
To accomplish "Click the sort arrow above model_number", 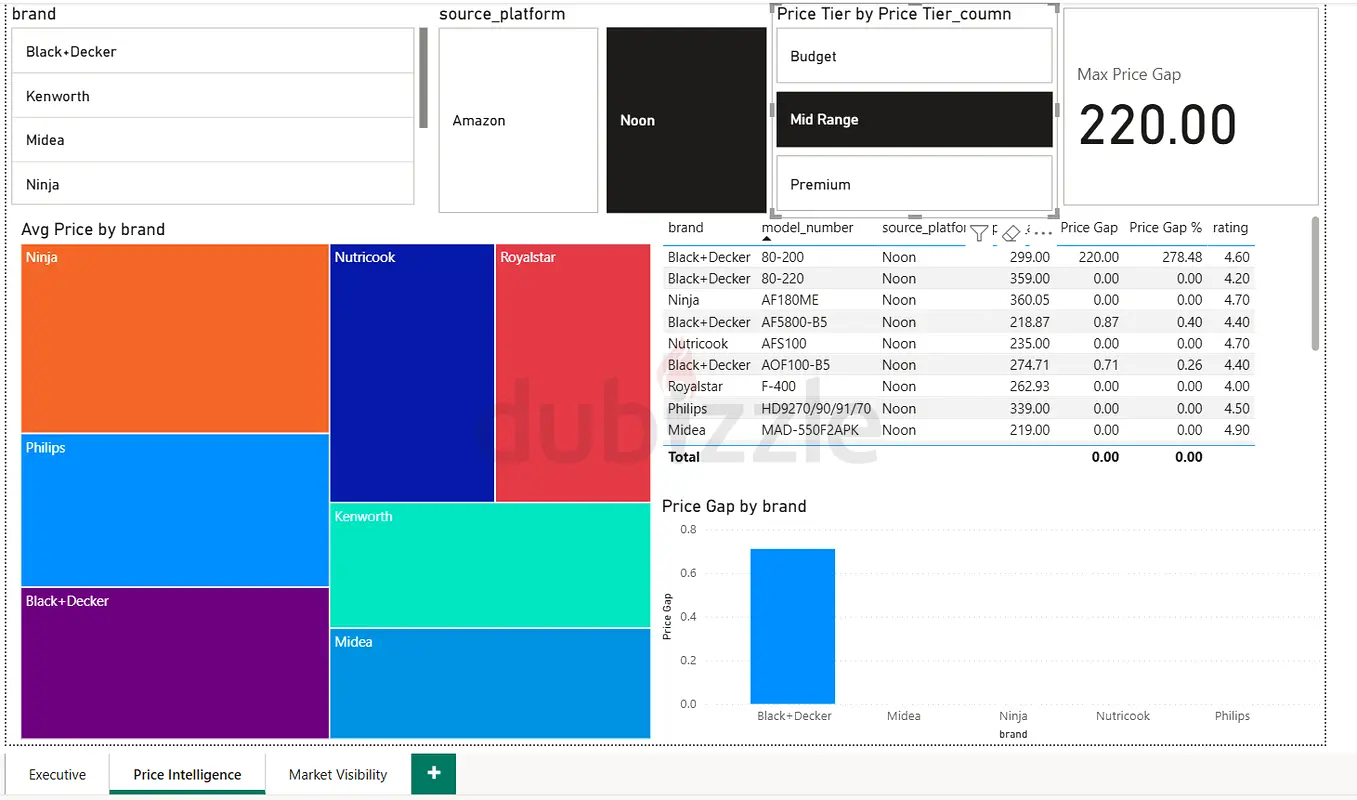I will coord(767,240).
